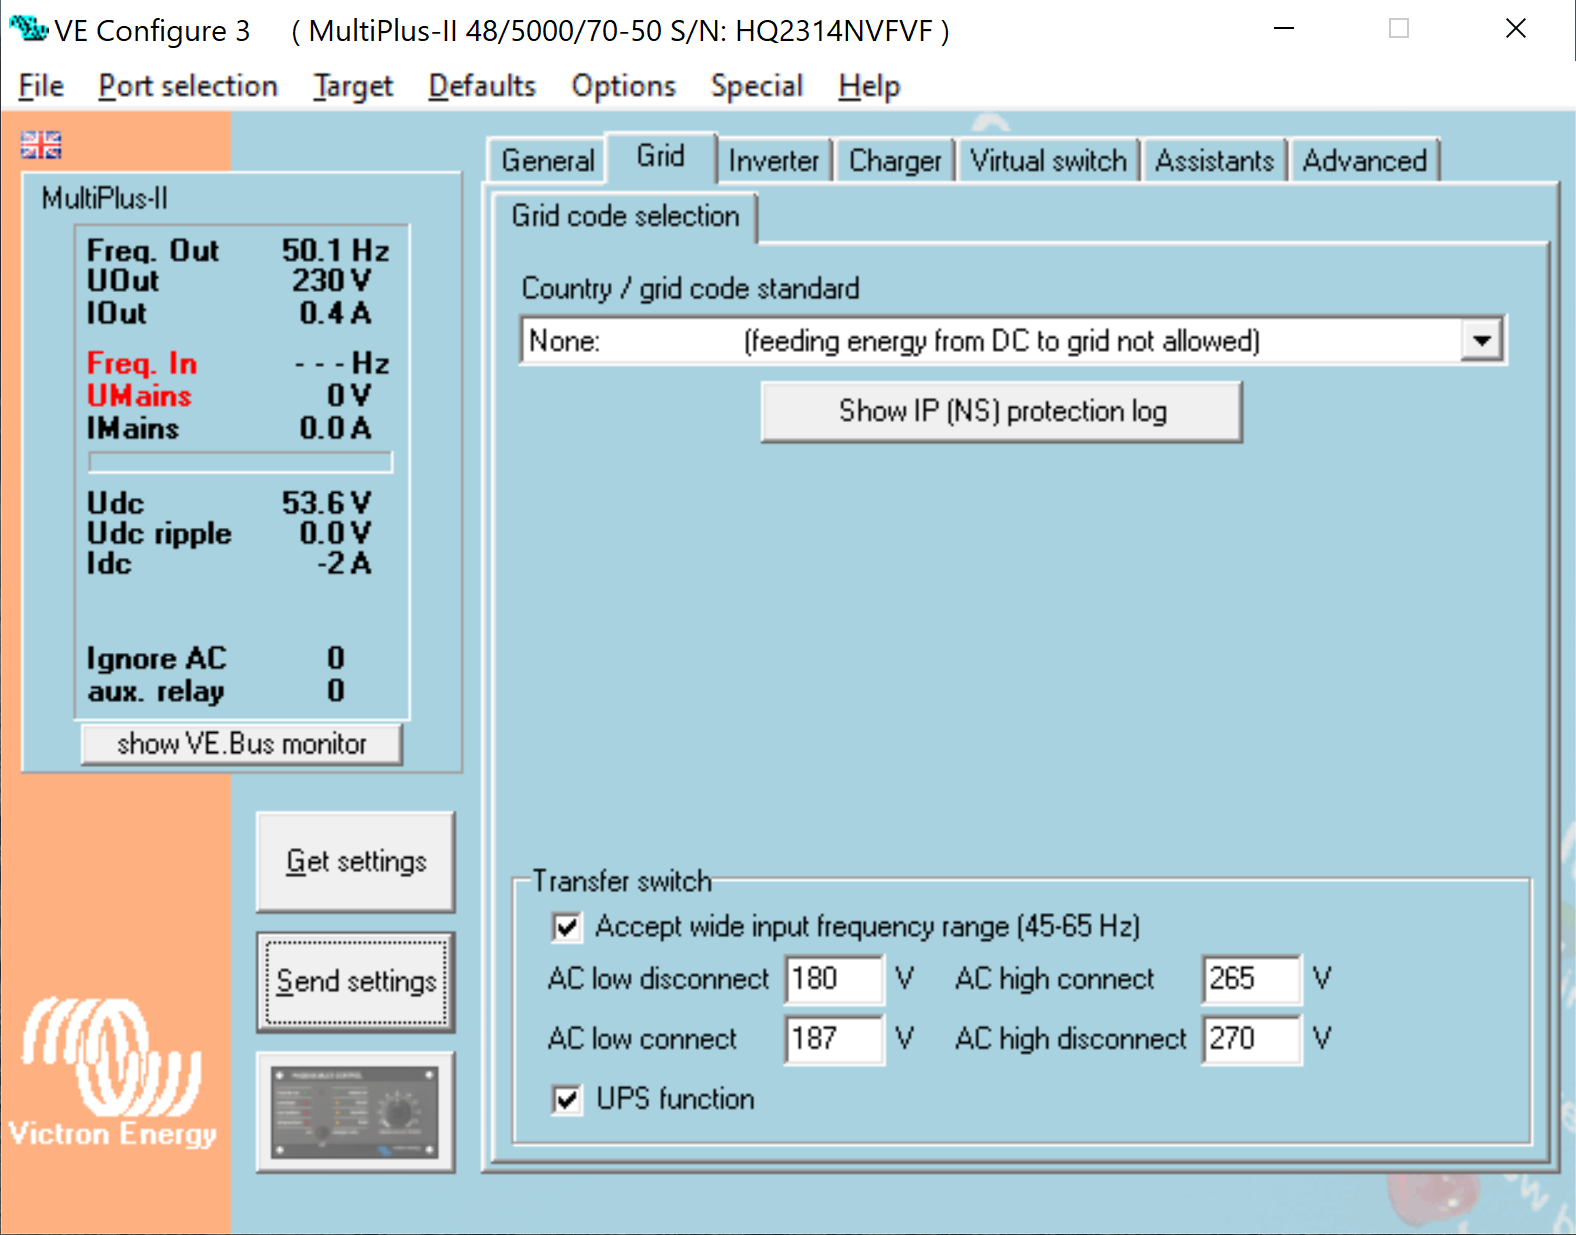Screen dimensions: 1576x1235
Task: Click the AC high disconnect voltage field
Action: pyautogui.click(x=1251, y=1039)
